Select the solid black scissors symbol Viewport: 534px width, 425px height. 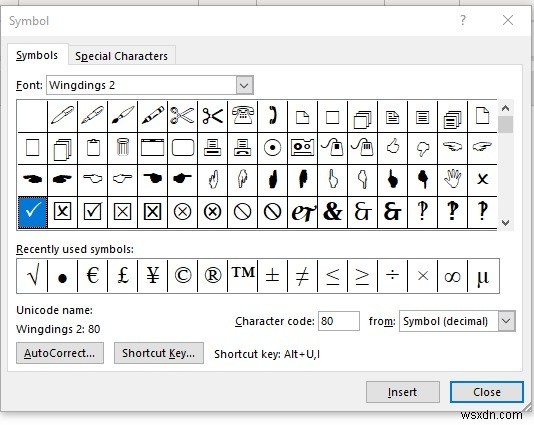pyautogui.click(x=212, y=116)
